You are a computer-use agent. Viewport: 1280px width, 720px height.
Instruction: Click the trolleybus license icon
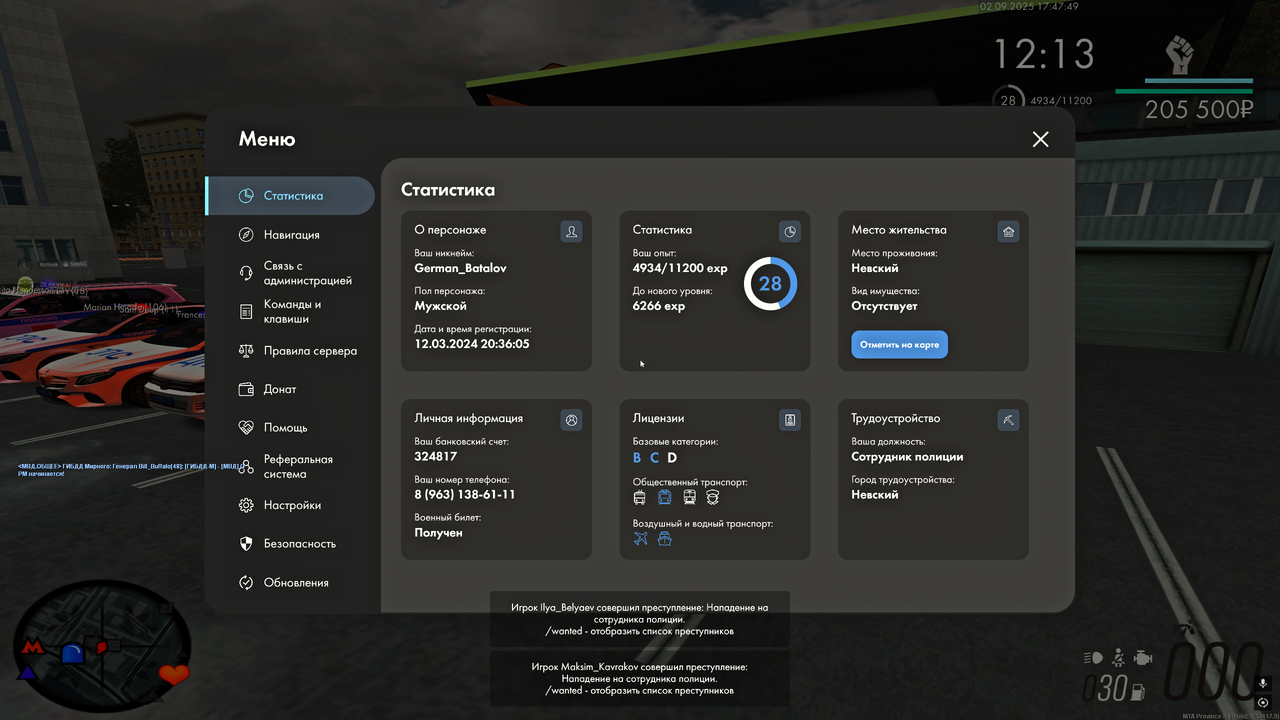[x=640, y=497]
